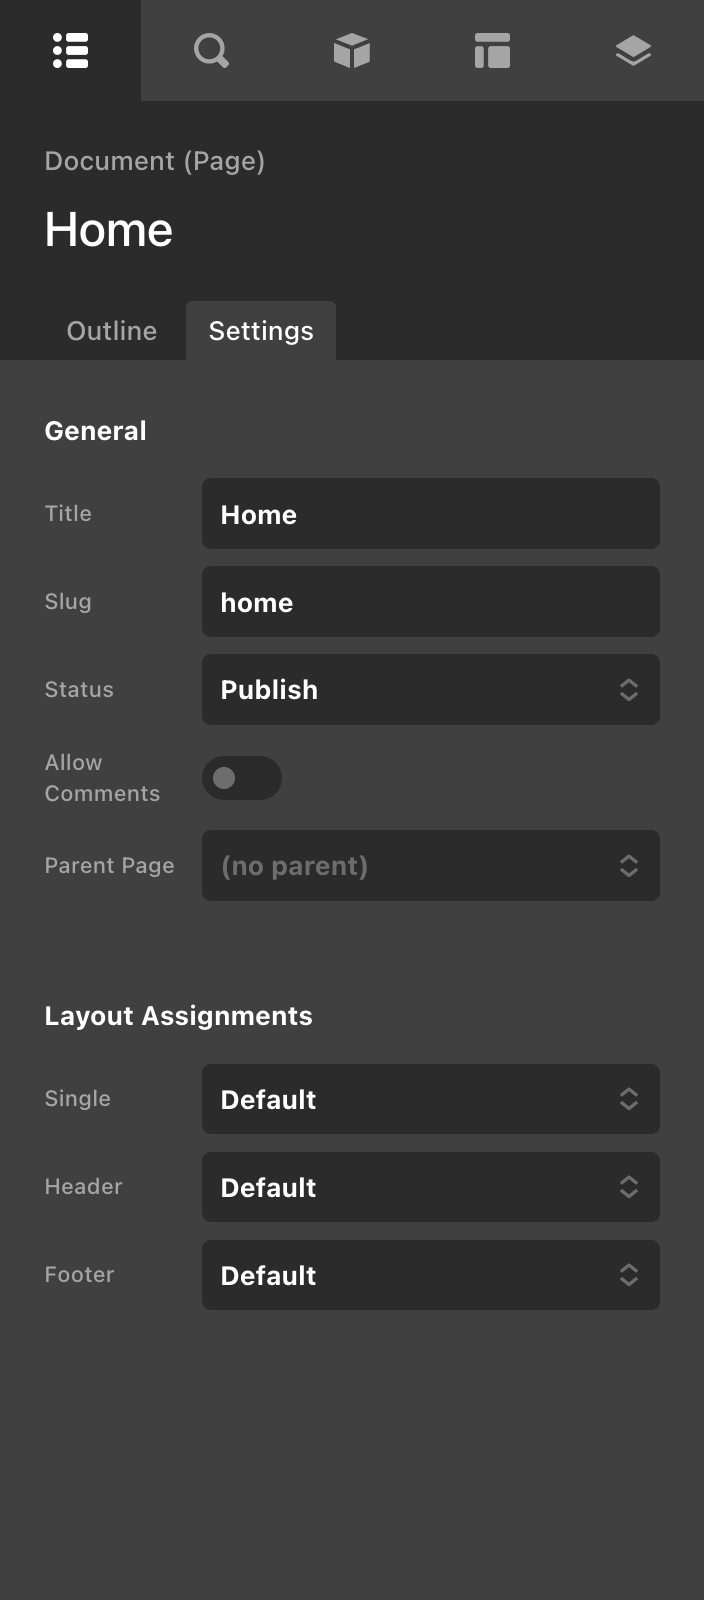
Task: Open the Status dropdown showing Publish
Action: 430,689
